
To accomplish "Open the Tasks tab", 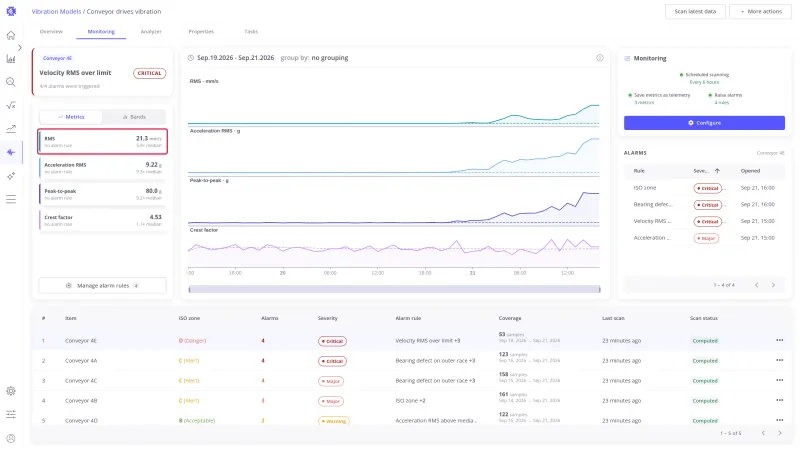I will 251,32.
